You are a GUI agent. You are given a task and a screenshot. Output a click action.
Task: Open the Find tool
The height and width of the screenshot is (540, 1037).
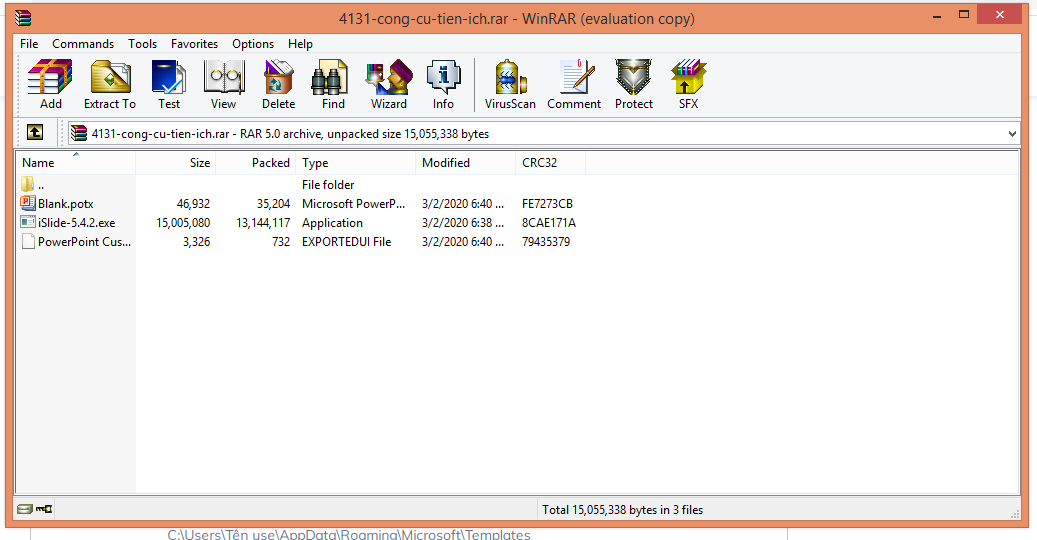[x=333, y=85]
